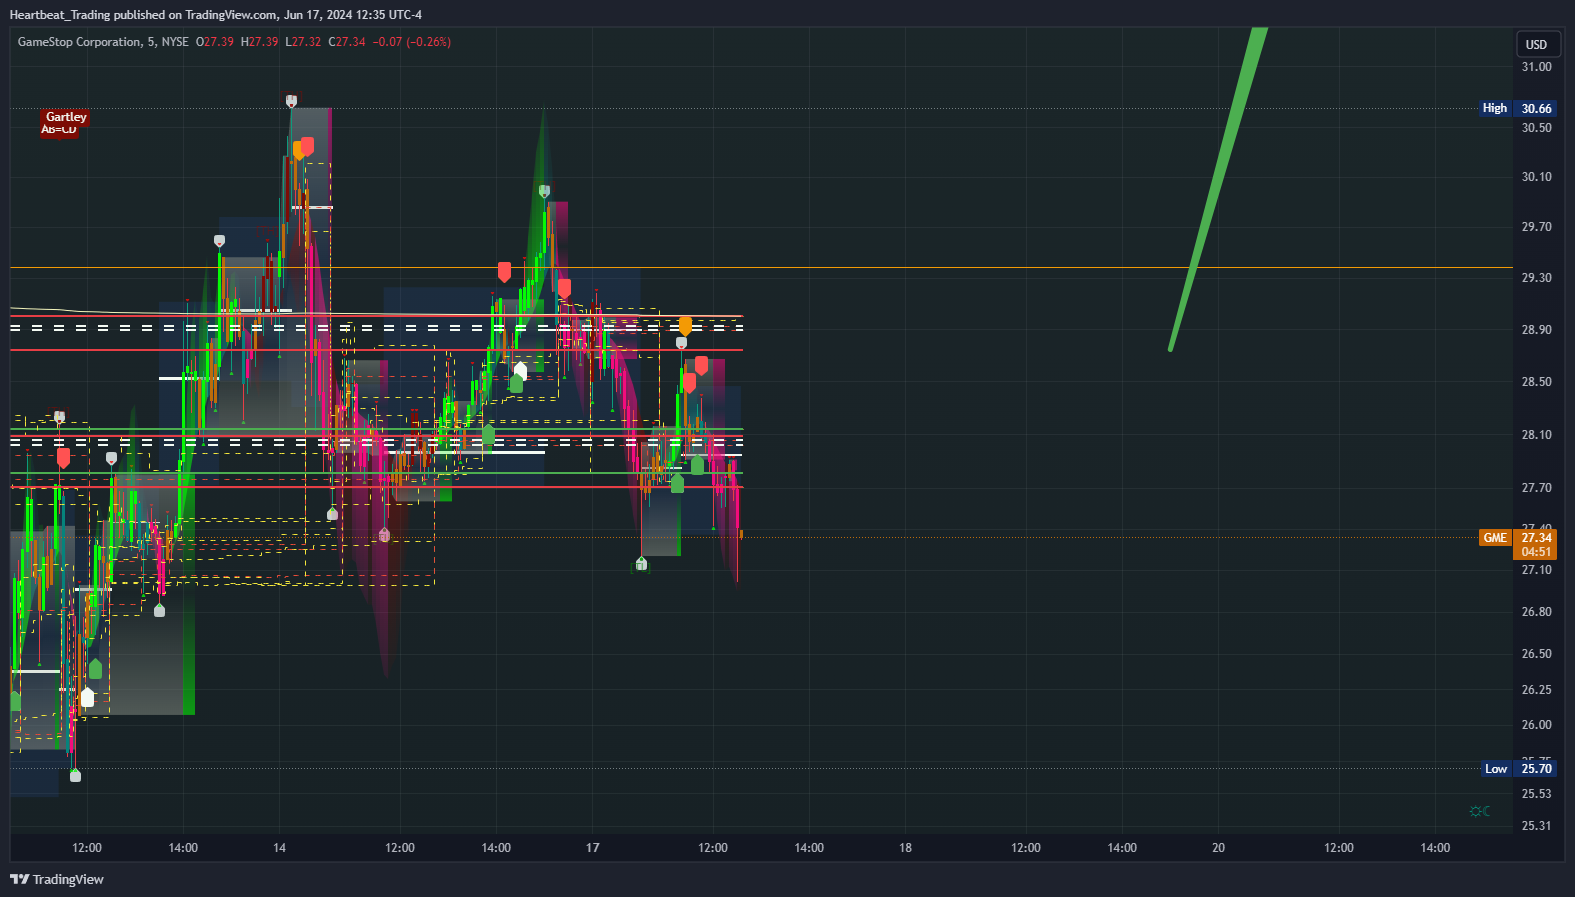This screenshot has height=897, width=1575.
Task: Click the Gartley pattern label
Action: coord(66,117)
